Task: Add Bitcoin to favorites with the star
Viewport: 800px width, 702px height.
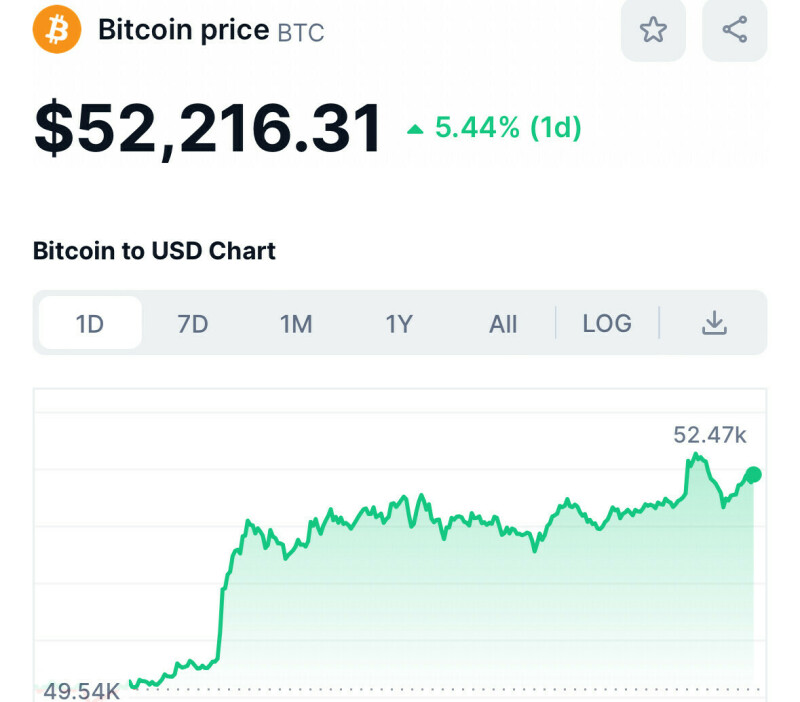Action: (x=653, y=30)
